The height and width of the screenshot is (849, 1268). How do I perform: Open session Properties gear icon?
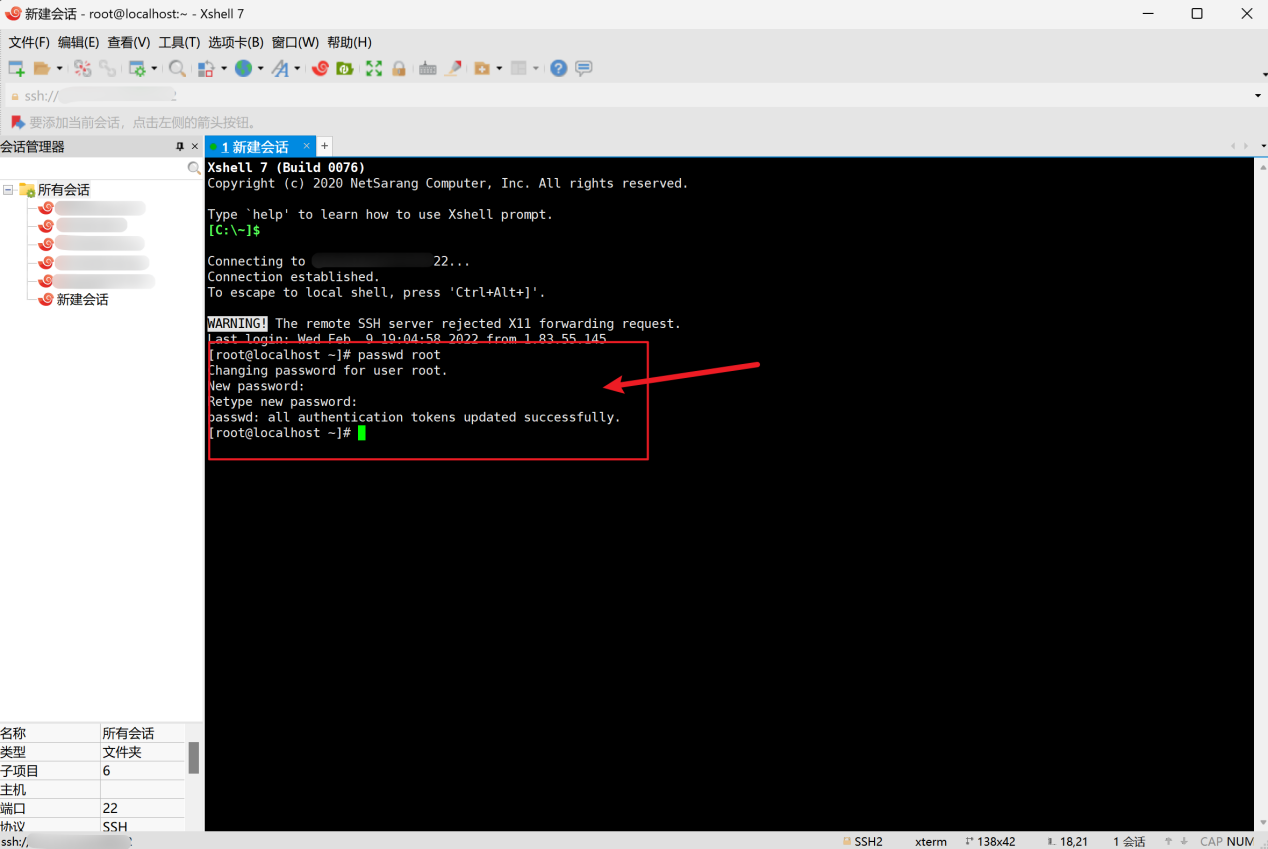[137, 68]
